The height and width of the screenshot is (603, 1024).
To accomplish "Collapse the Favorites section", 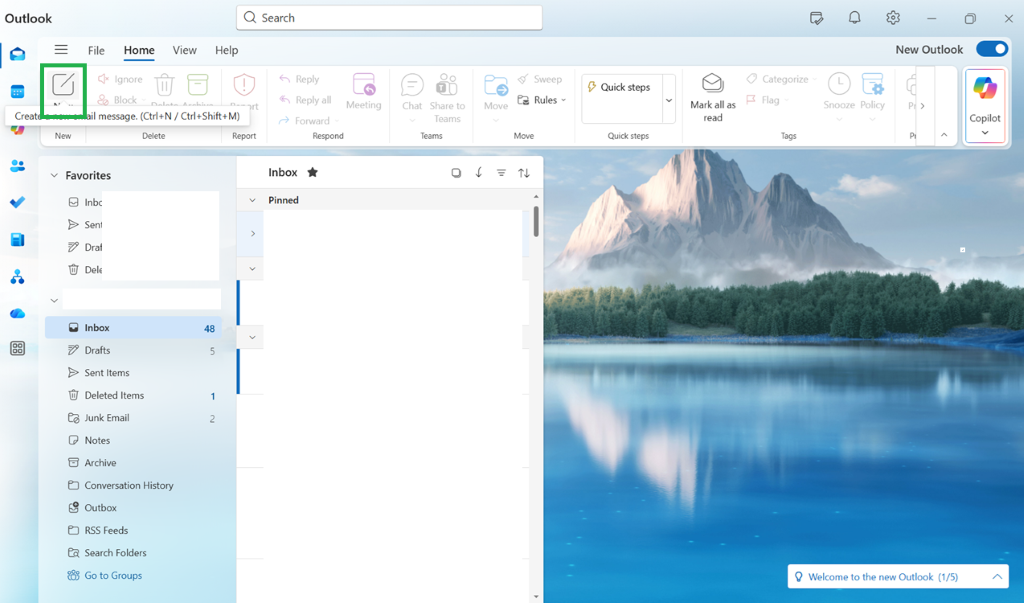I will (x=54, y=175).
